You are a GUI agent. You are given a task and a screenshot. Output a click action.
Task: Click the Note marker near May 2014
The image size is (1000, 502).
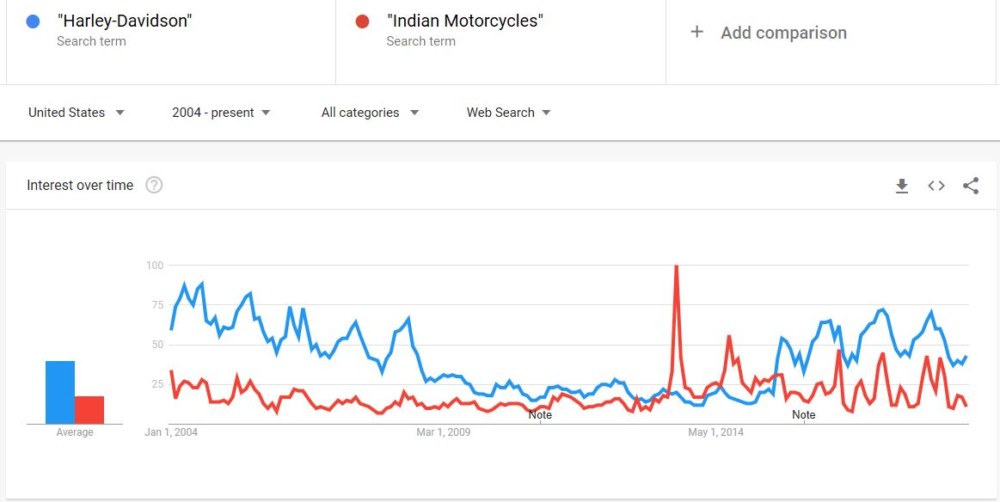coord(804,414)
